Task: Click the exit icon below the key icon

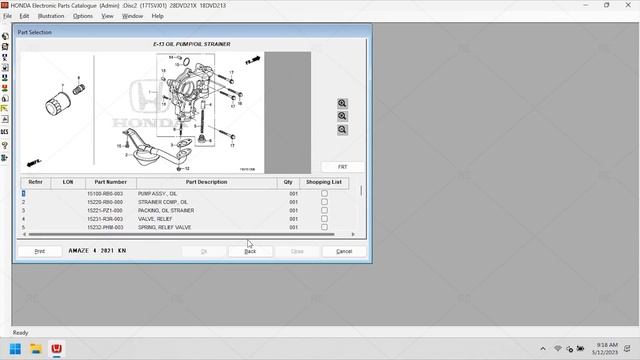Action: point(5,158)
